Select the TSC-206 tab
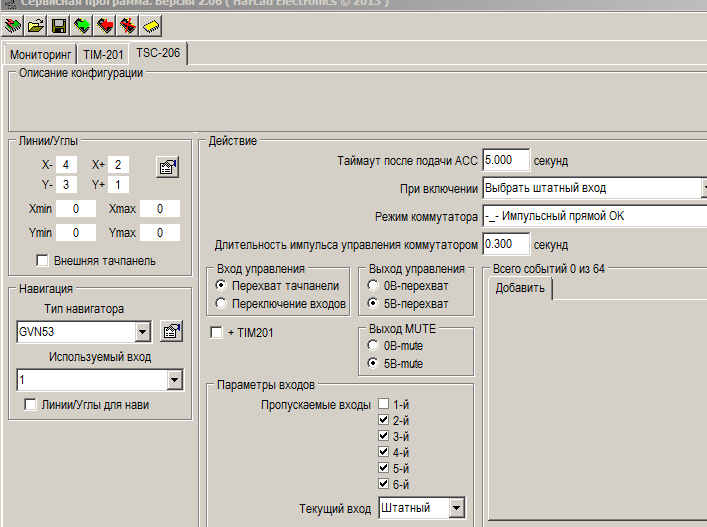Screen dimensions: 707x527 pos(158,53)
